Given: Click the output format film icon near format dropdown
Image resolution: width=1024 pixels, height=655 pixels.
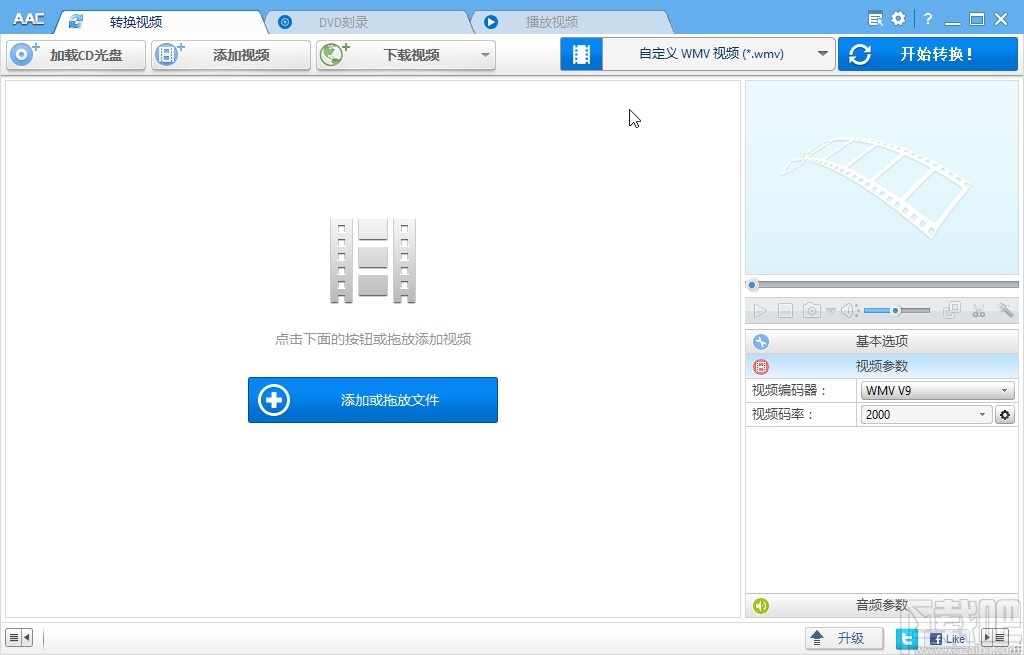Looking at the screenshot, I should tap(581, 53).
